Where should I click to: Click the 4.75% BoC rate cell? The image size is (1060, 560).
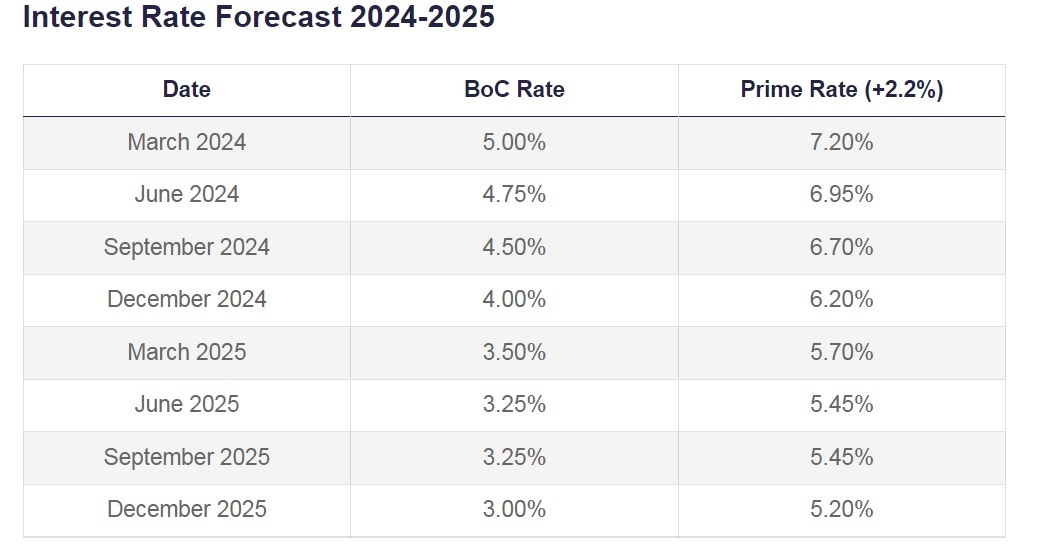514,194
